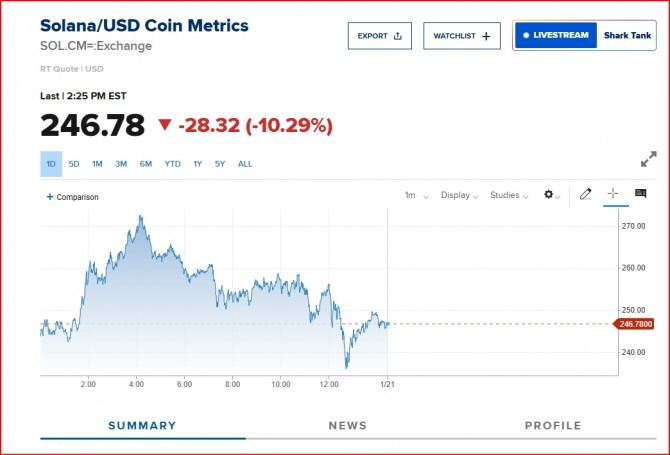670x455 pixels.
Task: Click the chart annotation comment icon
Action: (641, 194)
